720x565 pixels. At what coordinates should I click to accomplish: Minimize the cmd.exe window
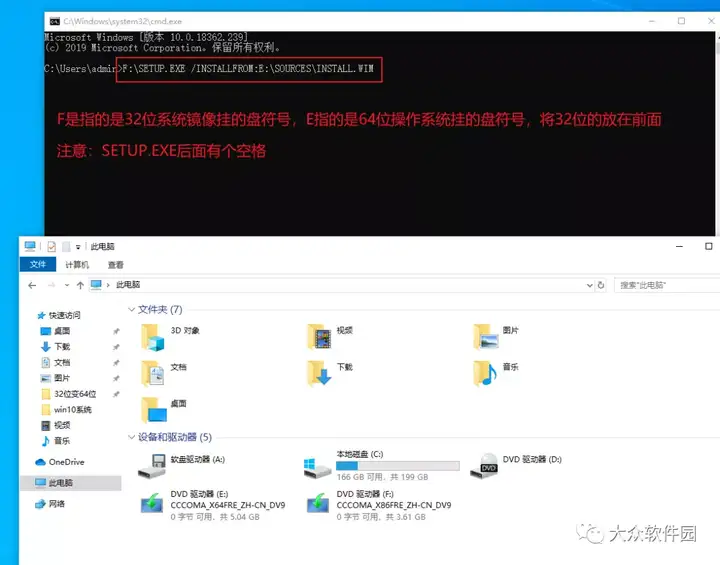pyautogui.click(x=652, y=21)
